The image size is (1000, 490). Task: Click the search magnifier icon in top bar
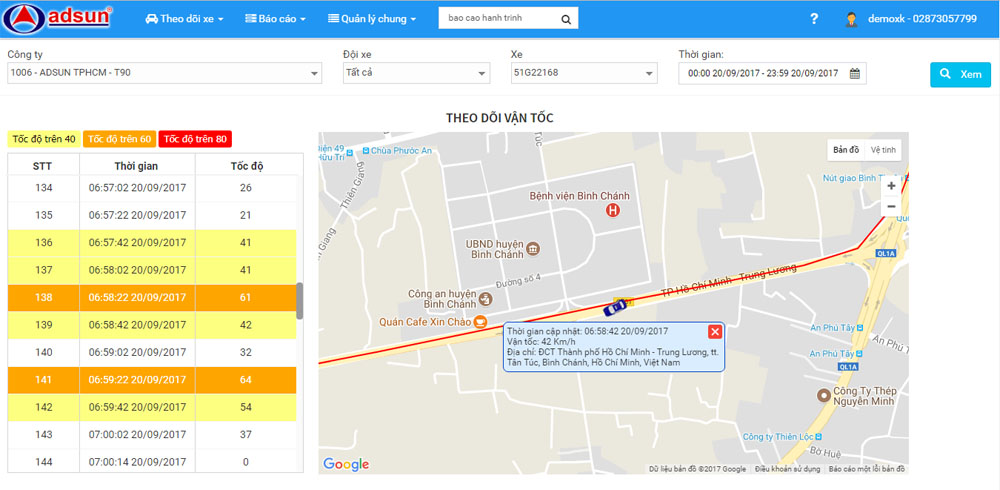point(565,19)
